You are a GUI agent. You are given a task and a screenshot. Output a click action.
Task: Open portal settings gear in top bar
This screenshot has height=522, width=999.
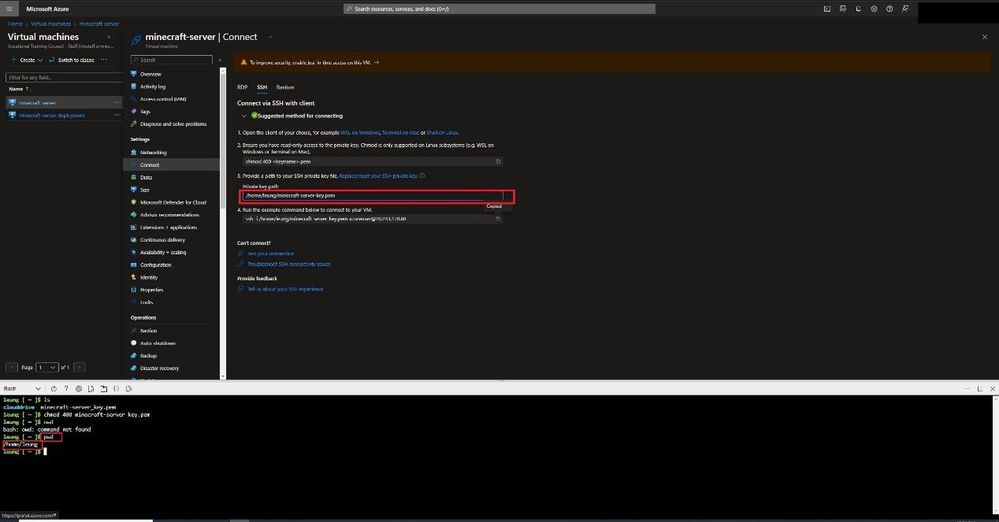pos(874,9)
